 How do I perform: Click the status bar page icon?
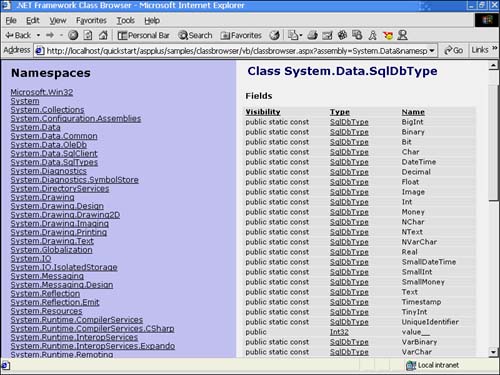[x=5, y=365]
